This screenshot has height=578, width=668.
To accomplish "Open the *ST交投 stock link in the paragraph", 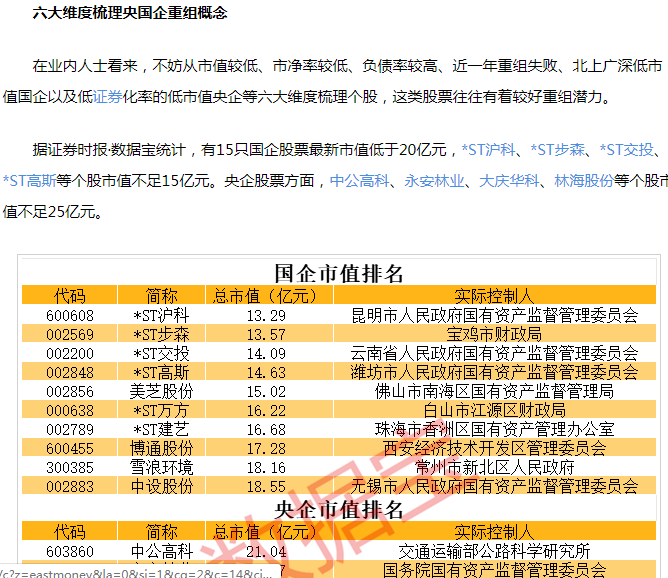I will coord(627,150).
